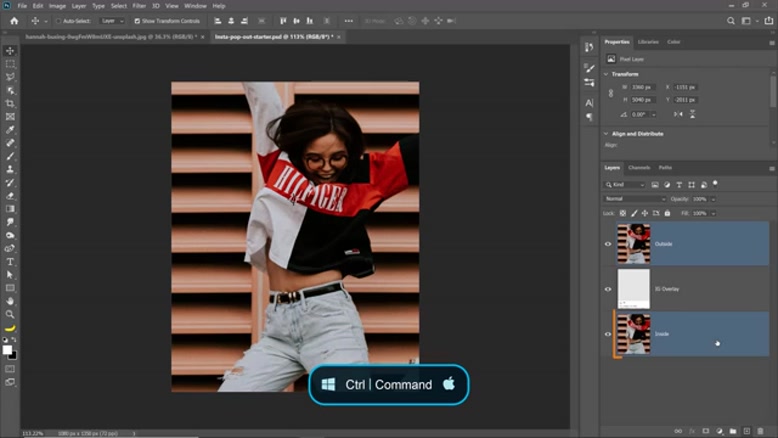Select the IG Overlay layer thumbnail

(634, 289)
